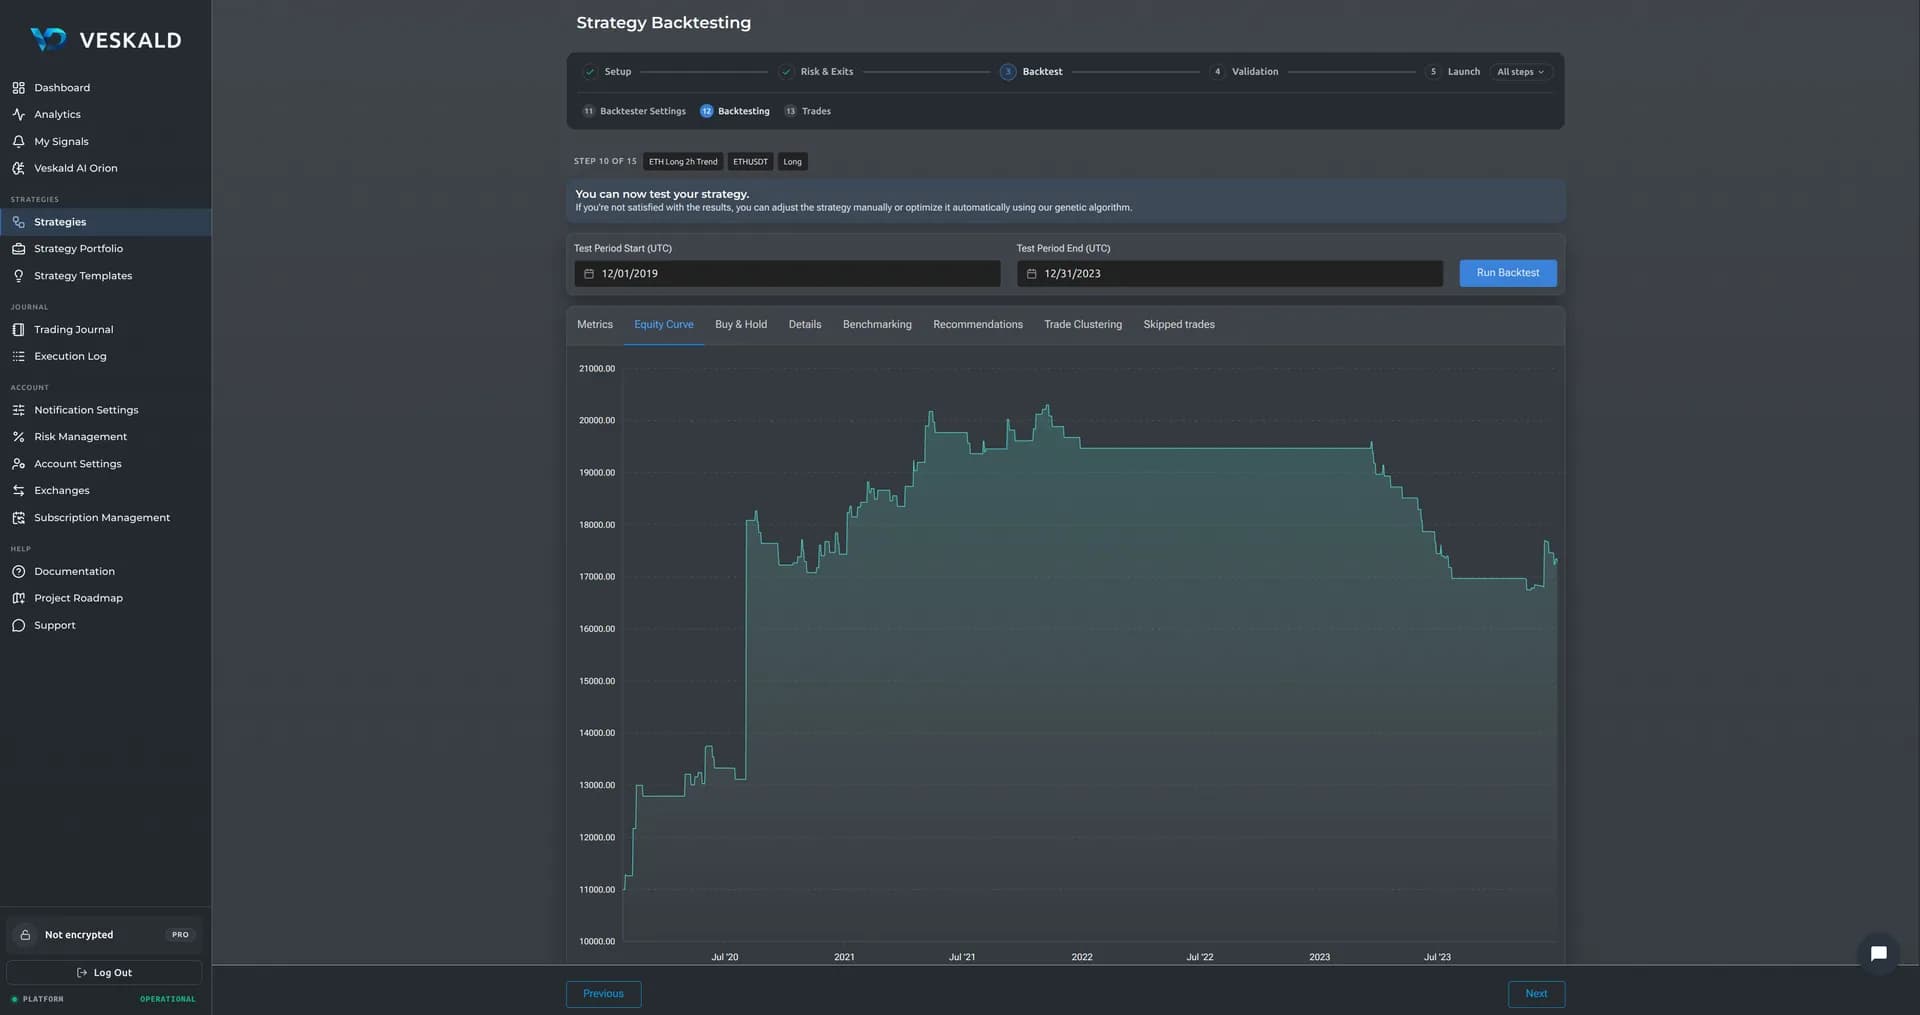Open Dashboard via its grid icon

point(18,88)
